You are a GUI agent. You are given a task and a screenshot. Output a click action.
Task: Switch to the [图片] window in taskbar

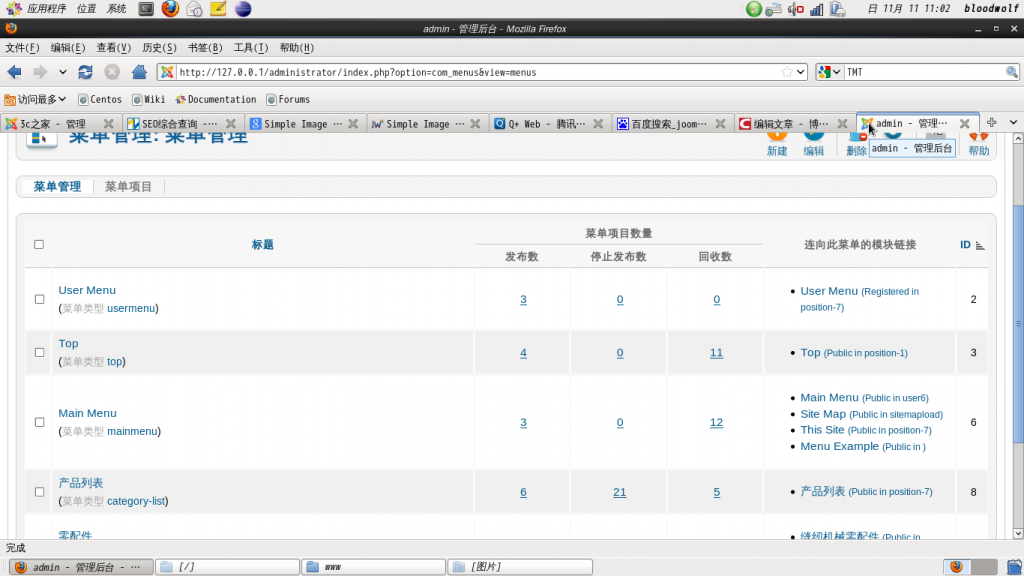tap(520, 567)
